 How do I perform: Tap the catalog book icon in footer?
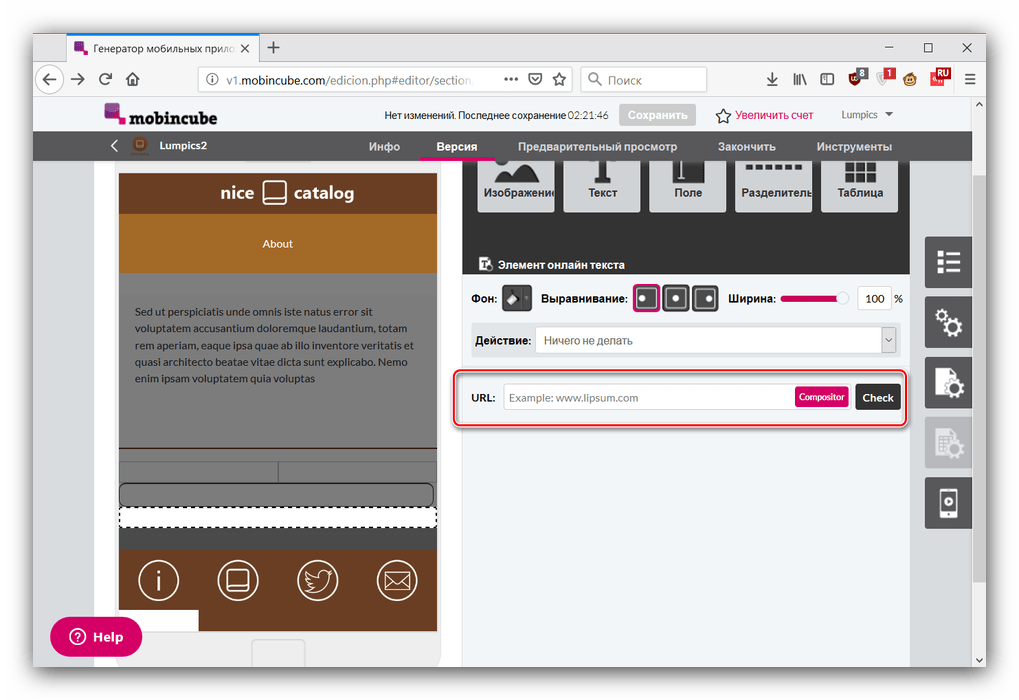point(238,580)
